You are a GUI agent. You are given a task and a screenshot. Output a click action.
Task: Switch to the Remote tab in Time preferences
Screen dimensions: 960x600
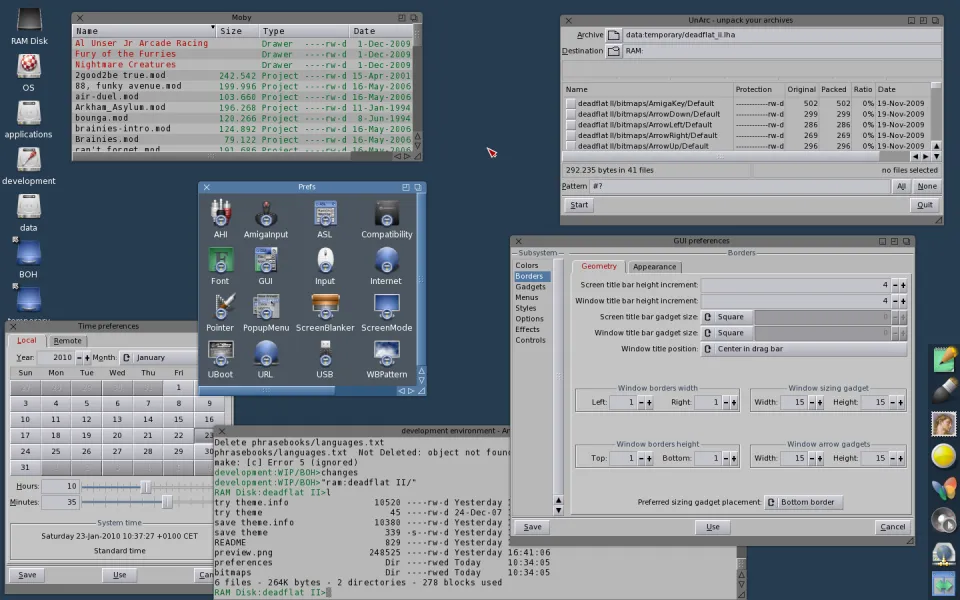(x=67, y=341)
